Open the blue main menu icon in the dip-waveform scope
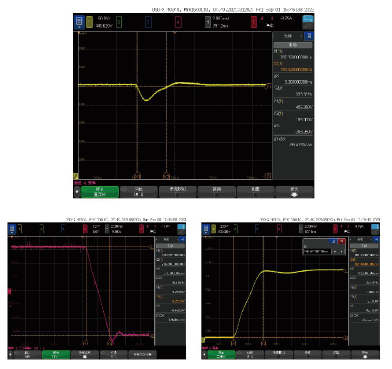This screenshot has width=392, height=369. (x=79, y=22)
